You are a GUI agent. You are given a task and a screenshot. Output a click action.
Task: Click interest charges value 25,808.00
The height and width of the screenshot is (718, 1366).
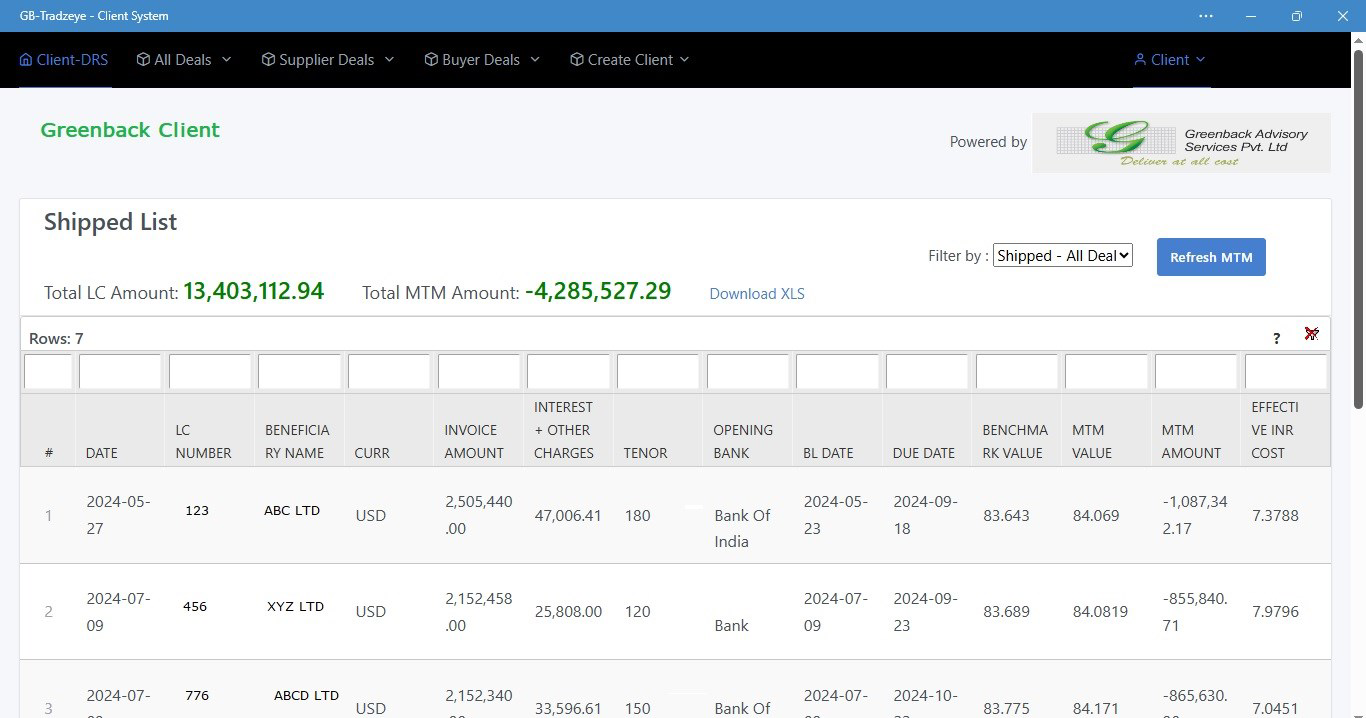coord(568,611)
